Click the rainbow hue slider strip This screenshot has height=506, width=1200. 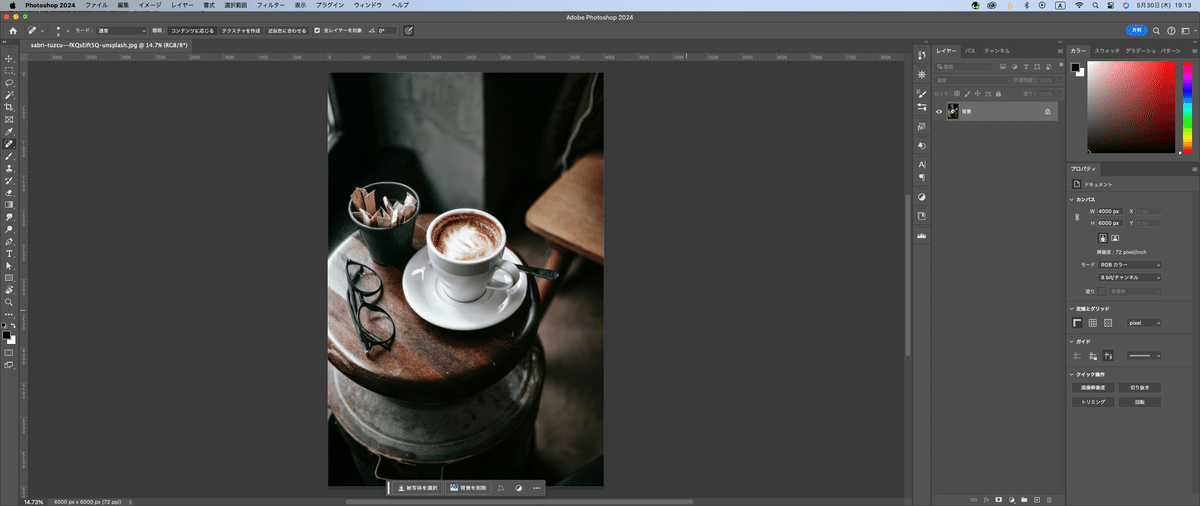1186,108
